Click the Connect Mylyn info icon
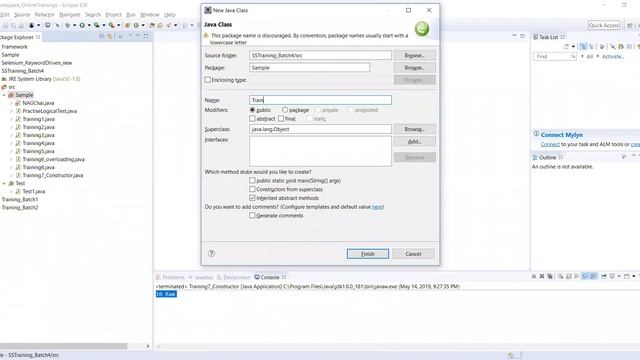 click(536, 134)
